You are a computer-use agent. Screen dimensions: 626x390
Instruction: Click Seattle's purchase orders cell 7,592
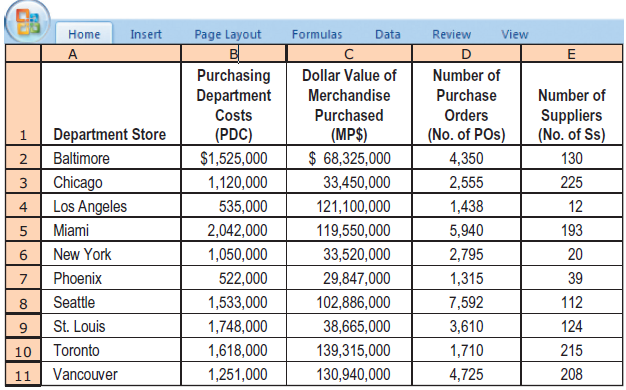click(x=466, y=302)
